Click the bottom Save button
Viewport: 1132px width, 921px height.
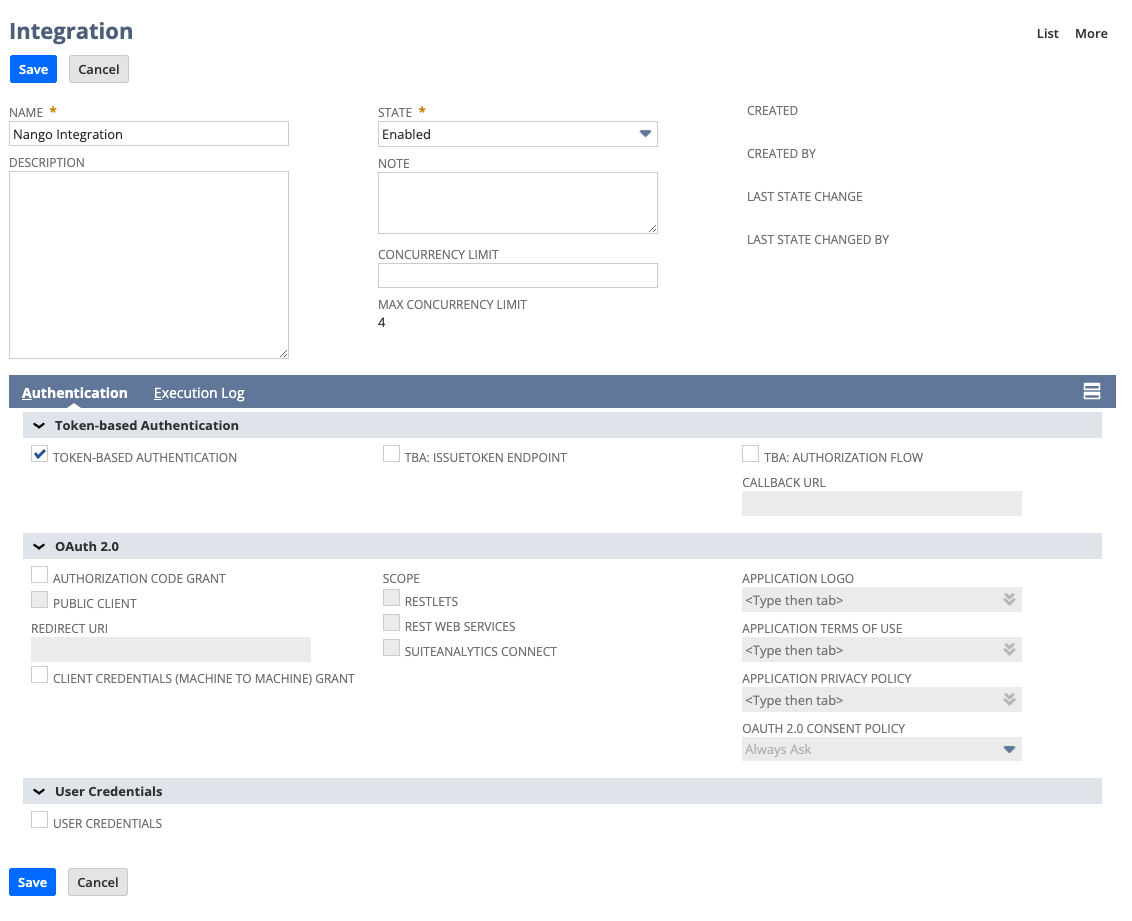(x=32, y=882)
